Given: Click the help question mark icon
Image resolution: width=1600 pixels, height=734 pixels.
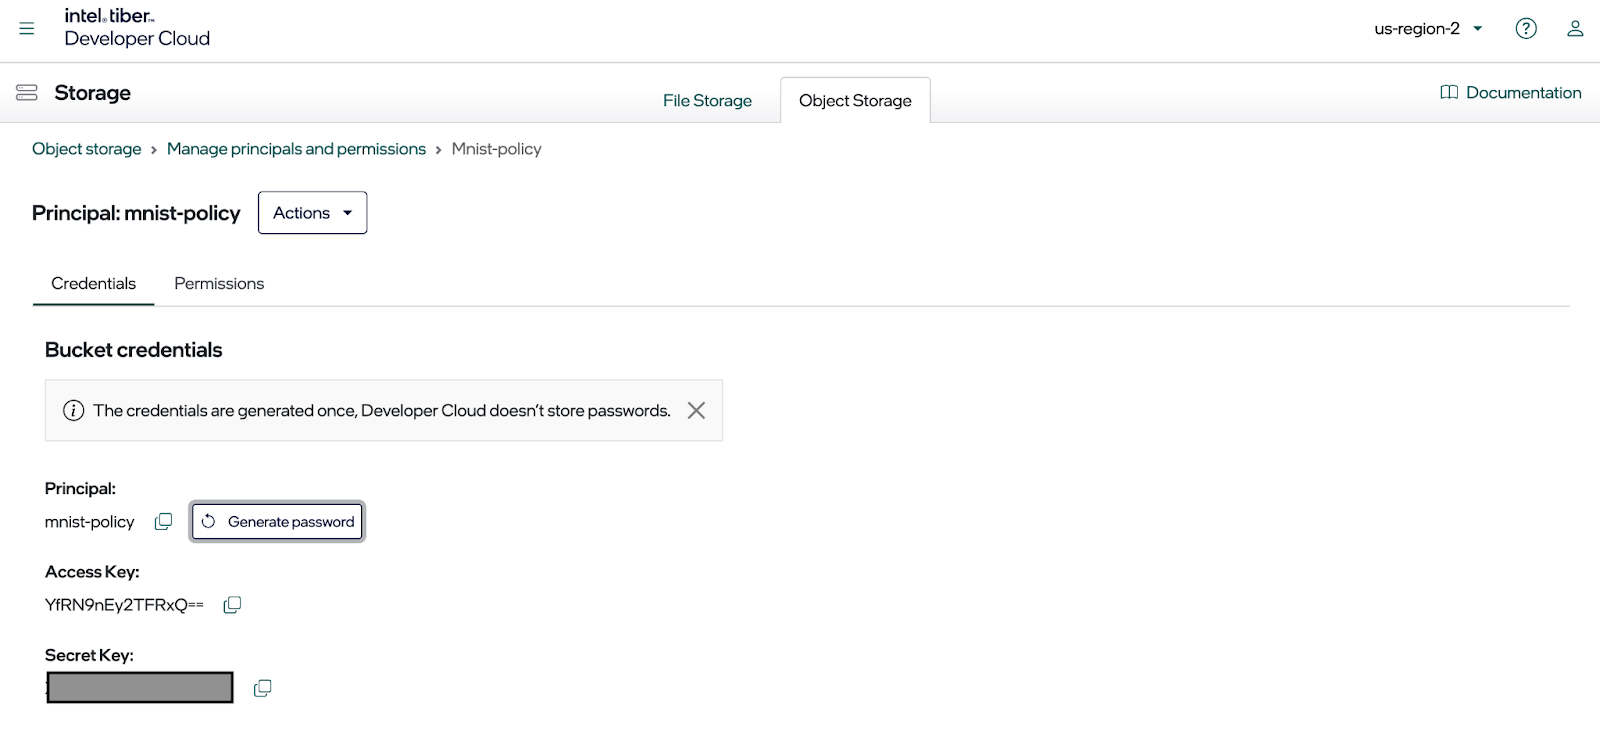Looking at the screenshot, I should coord(1526,29).
